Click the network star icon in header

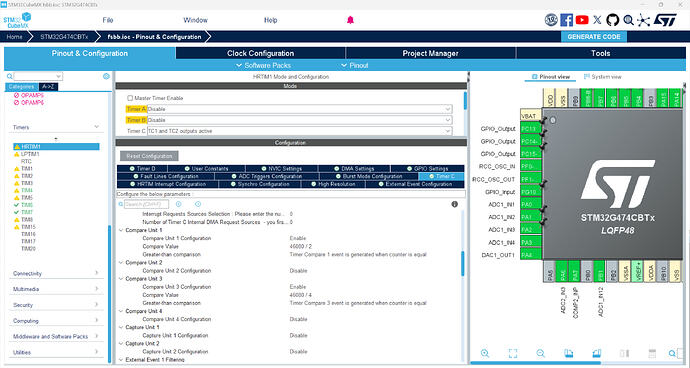[x=643, y=20]
